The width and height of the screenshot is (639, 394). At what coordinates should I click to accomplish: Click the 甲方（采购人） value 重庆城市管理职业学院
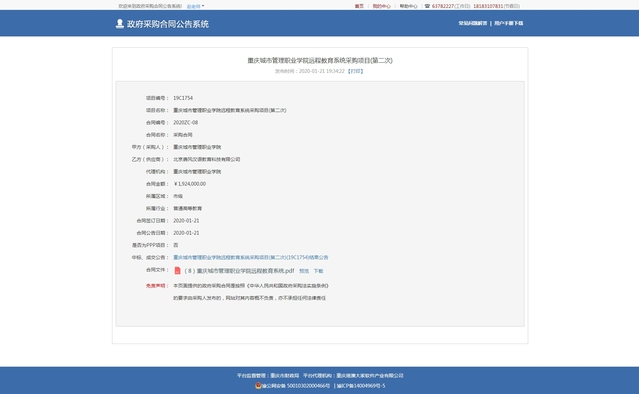(197, 147)
